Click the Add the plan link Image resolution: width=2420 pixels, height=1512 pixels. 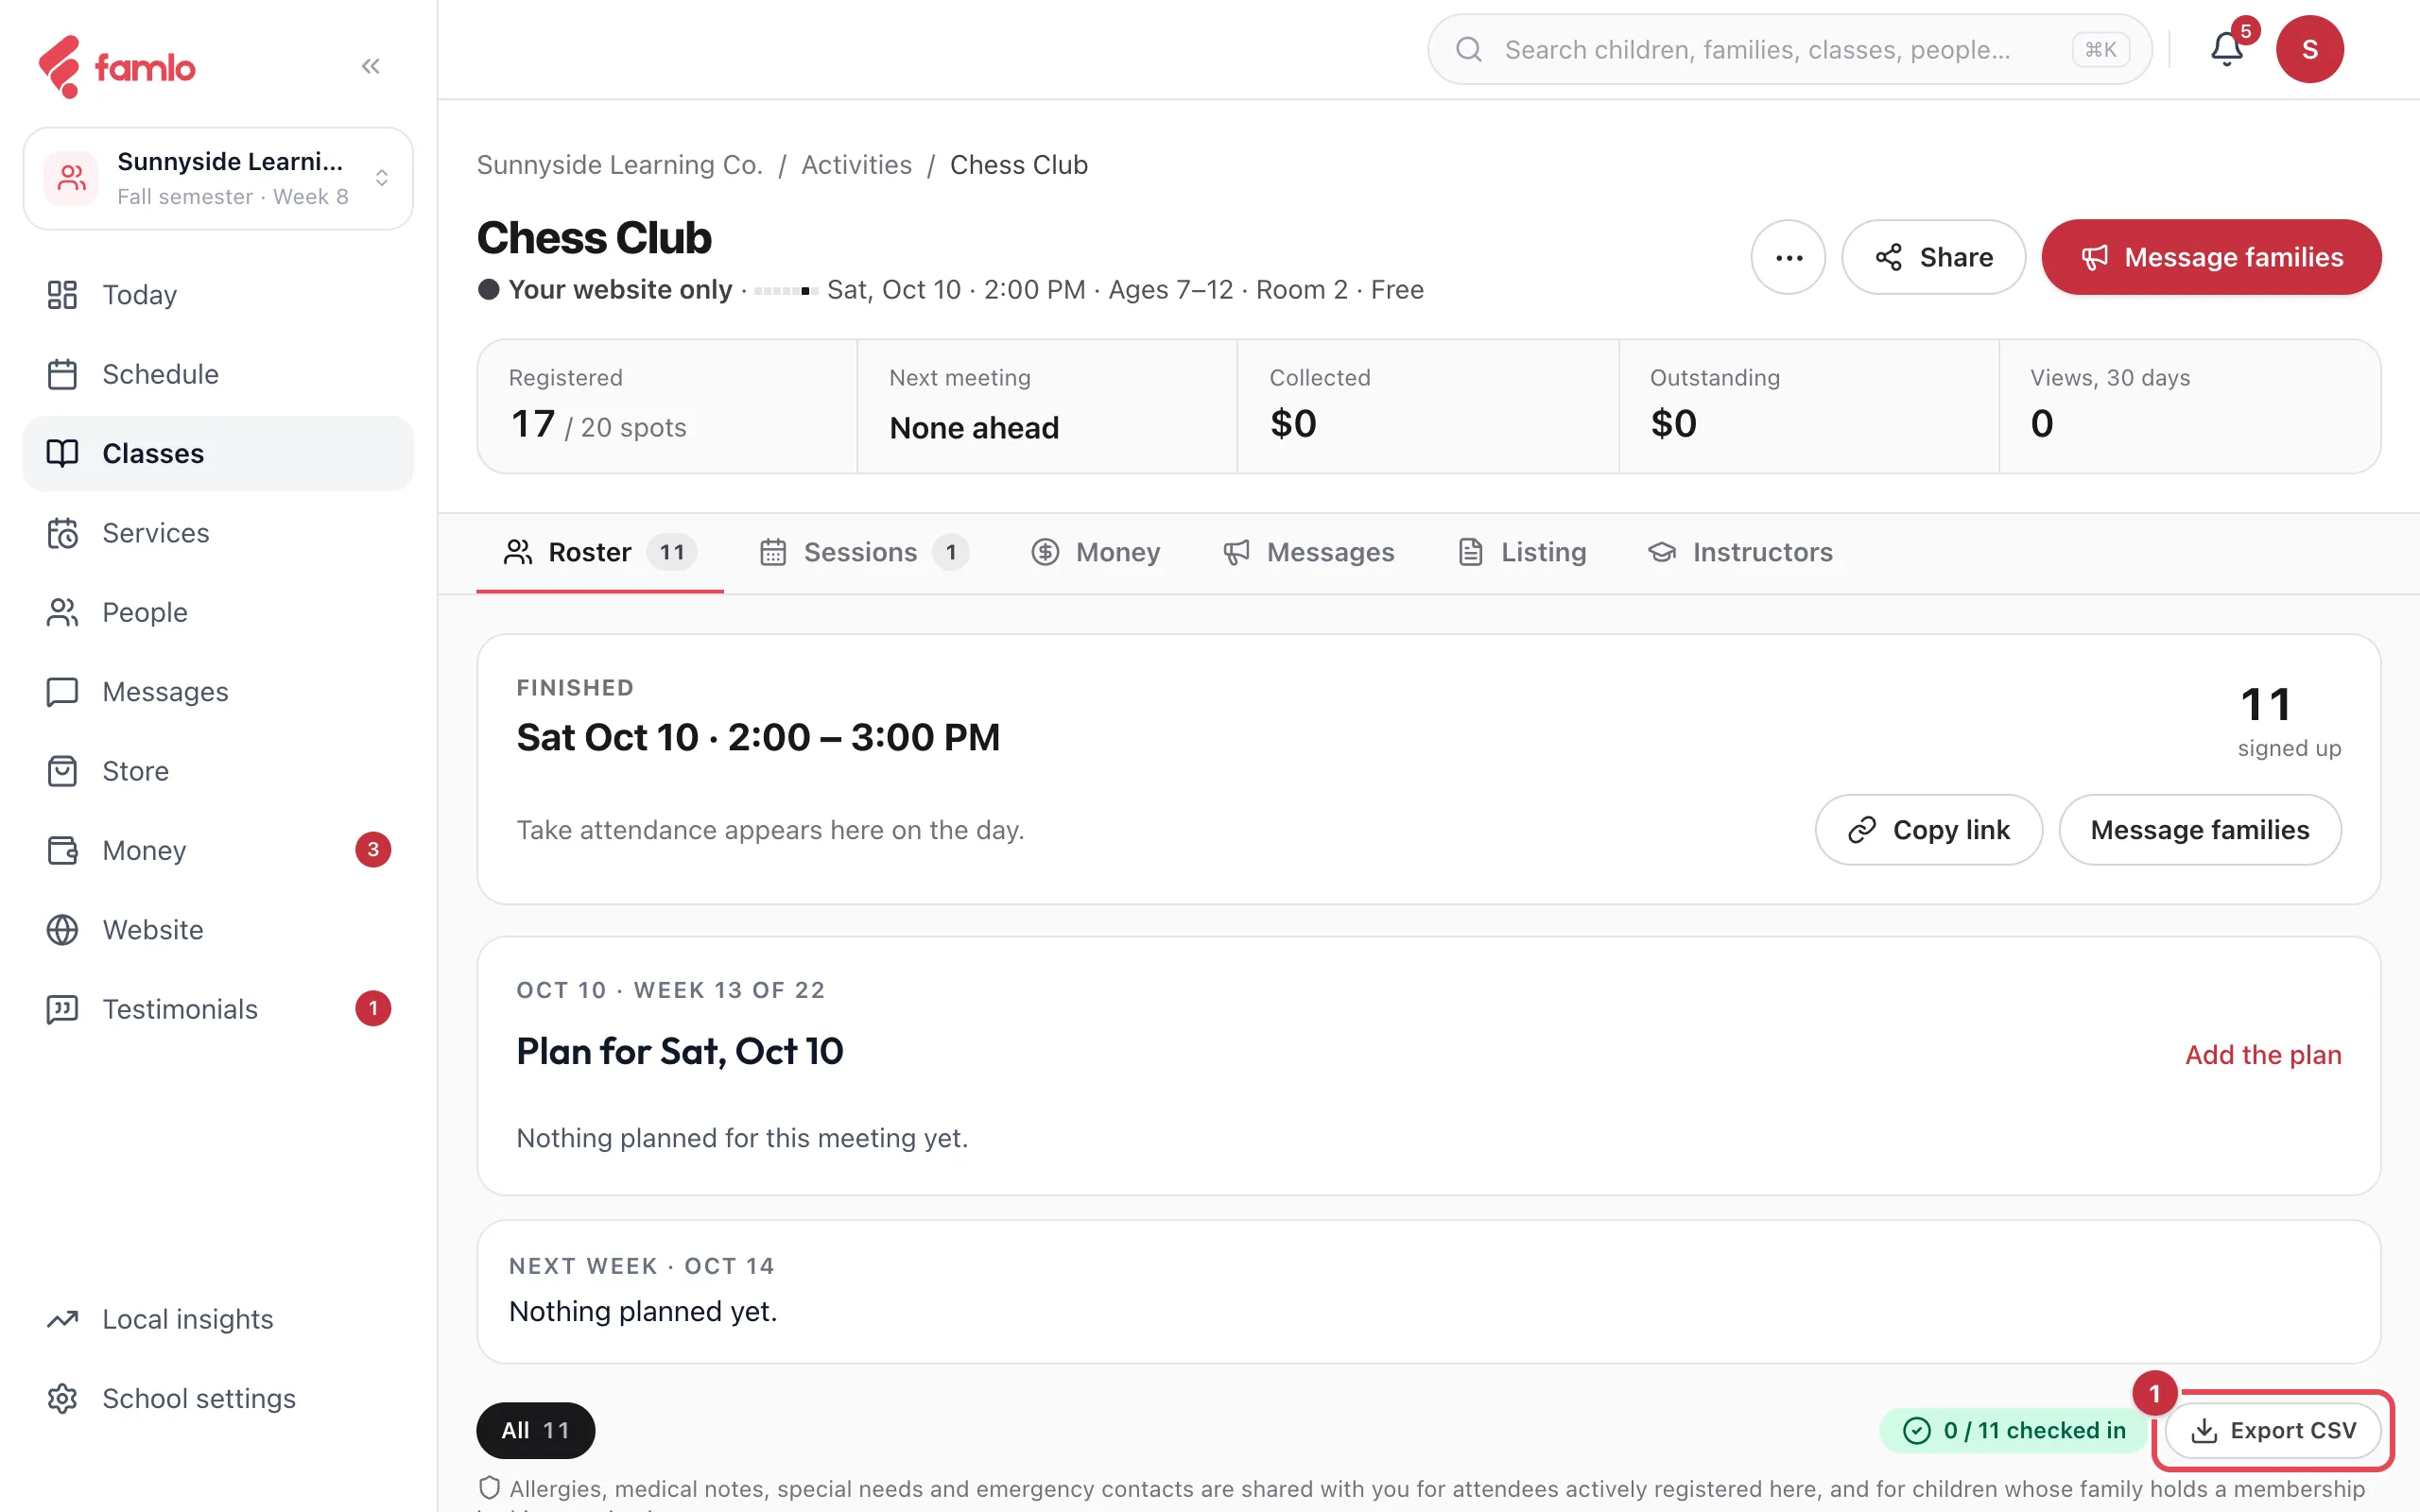[x=2263, y=1055]
